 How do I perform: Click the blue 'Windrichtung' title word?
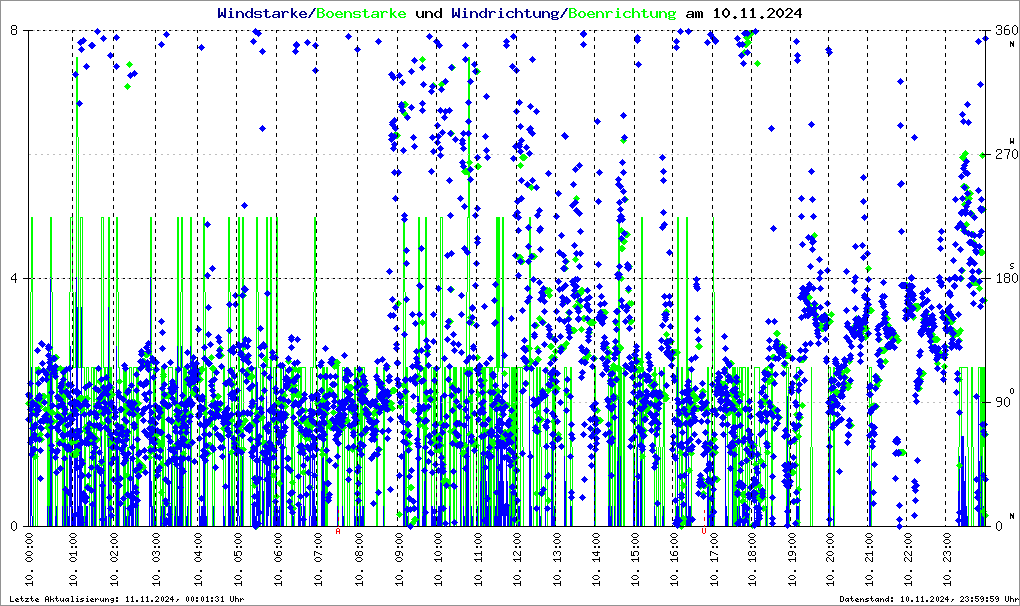click(506, 13)
